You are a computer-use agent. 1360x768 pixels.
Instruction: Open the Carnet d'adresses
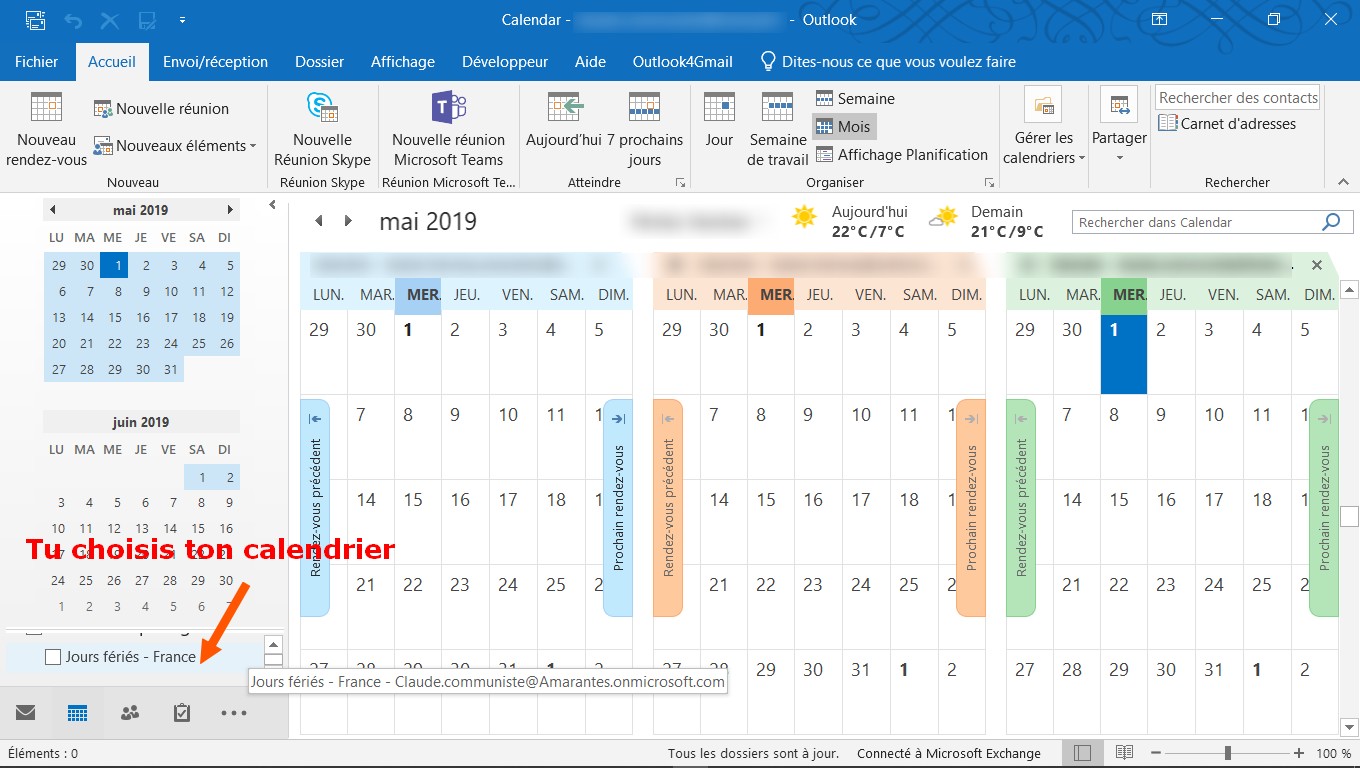click(x=1227, y=124)
